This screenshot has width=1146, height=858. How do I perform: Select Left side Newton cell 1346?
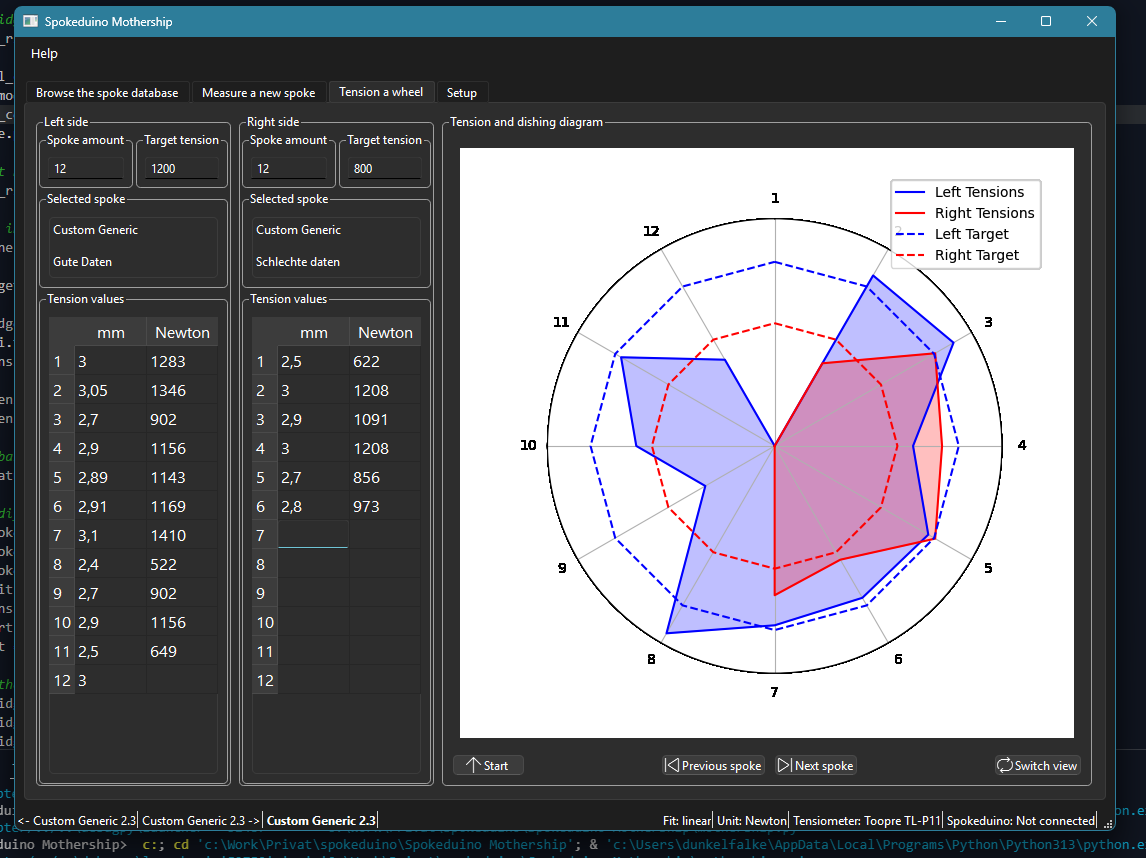click(182, 391)
